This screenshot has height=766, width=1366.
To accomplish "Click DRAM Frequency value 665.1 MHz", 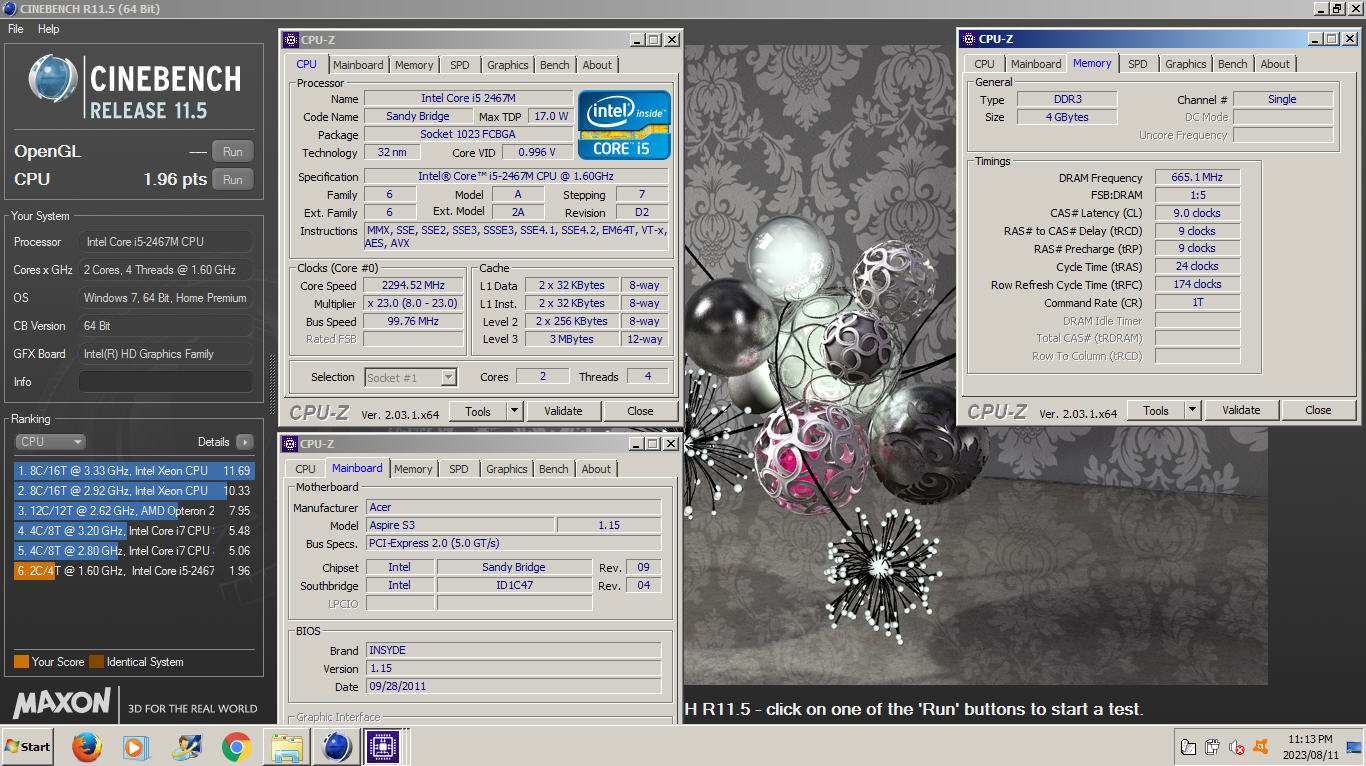I will (x=1197, y=177).
